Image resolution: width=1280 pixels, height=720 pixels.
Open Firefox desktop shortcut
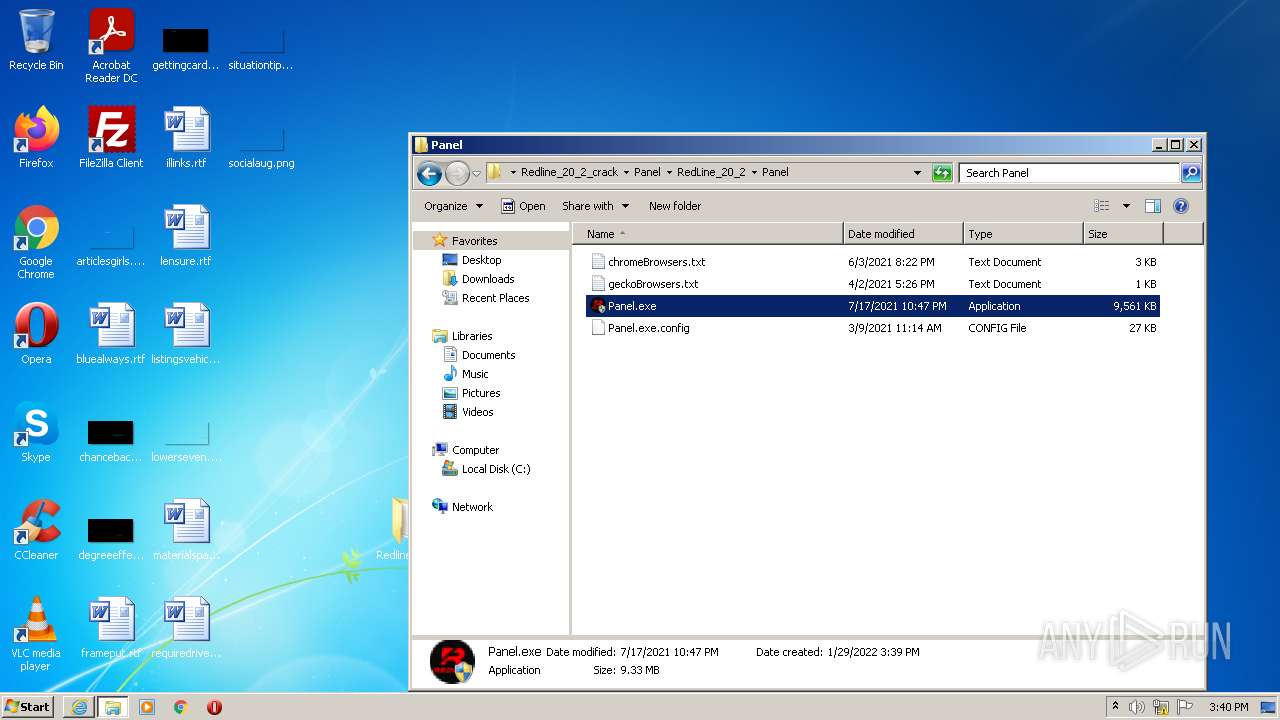(36, 137)
